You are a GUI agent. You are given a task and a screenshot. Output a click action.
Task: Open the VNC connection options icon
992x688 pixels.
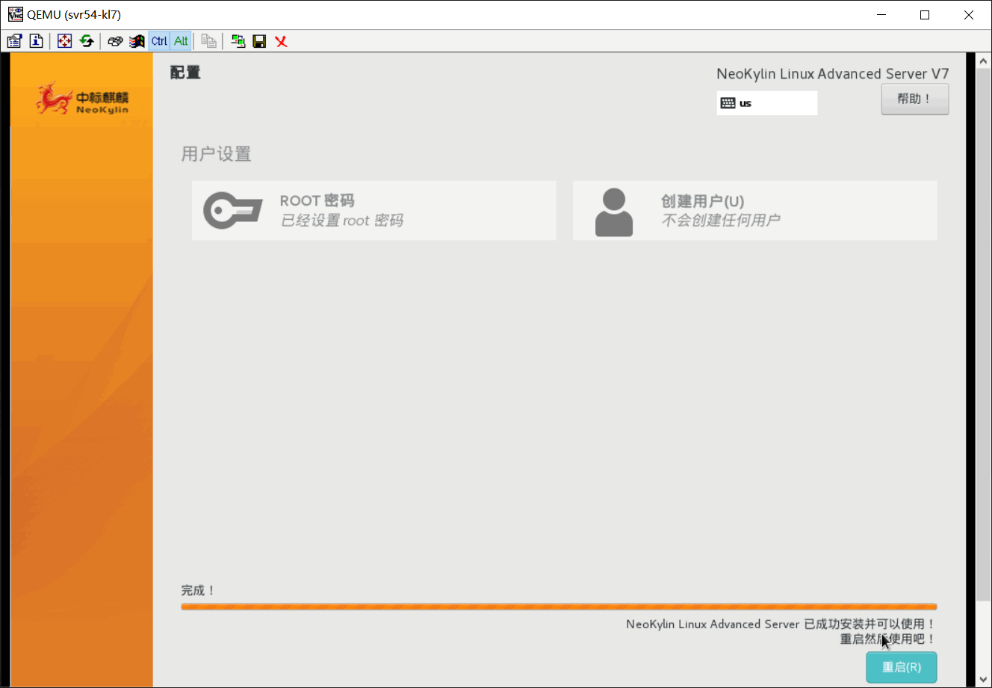15,41
